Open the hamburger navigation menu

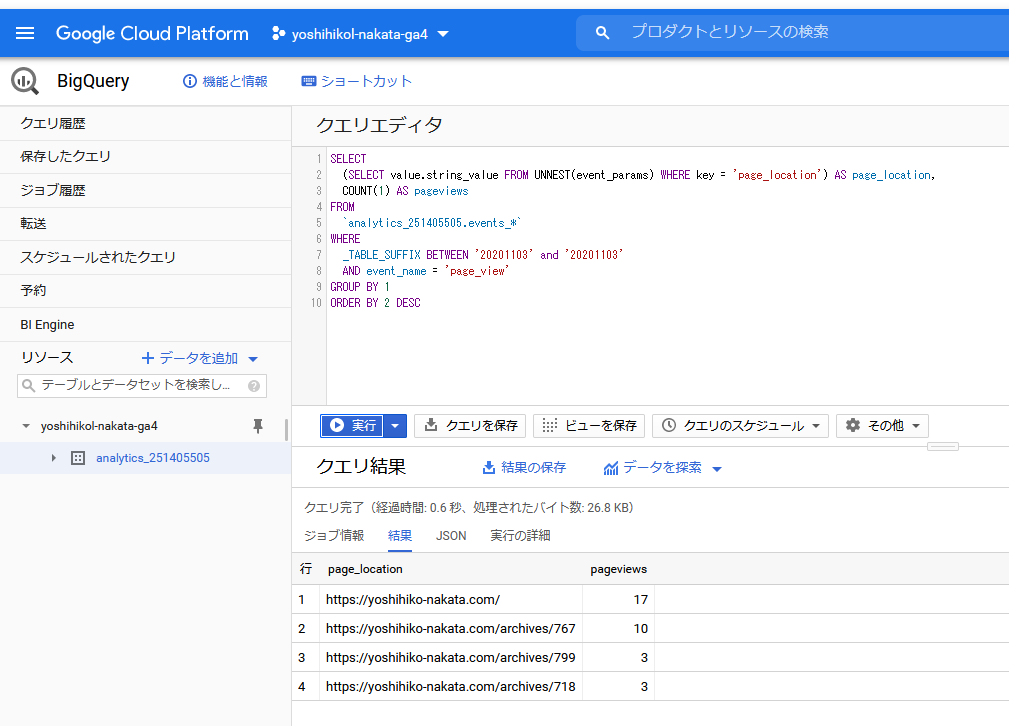tap(24, 33)
